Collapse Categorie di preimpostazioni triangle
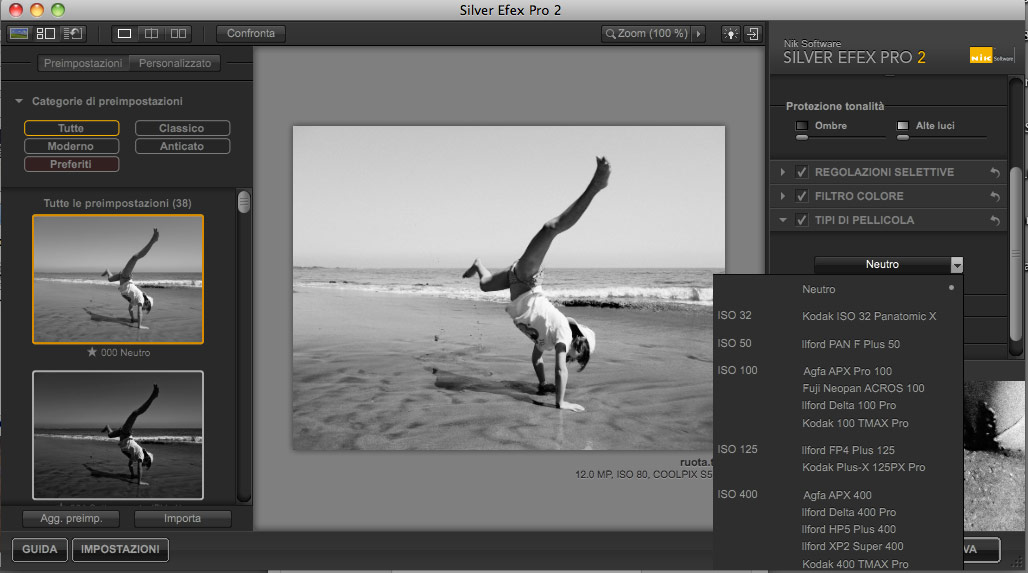Image resolution: width=1028 pixels, height=573 pixels. click(x=19, y=101)
